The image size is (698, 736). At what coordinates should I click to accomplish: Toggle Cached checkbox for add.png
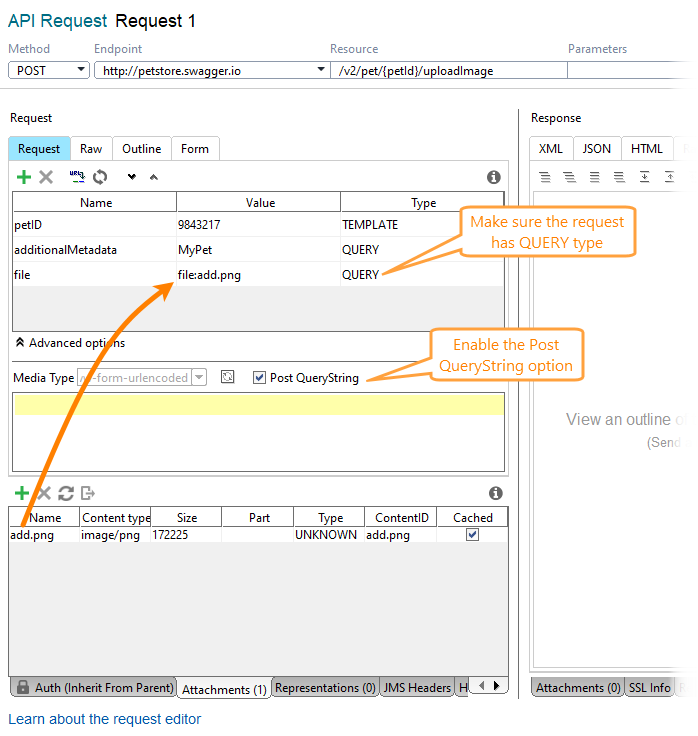point(472,535)
